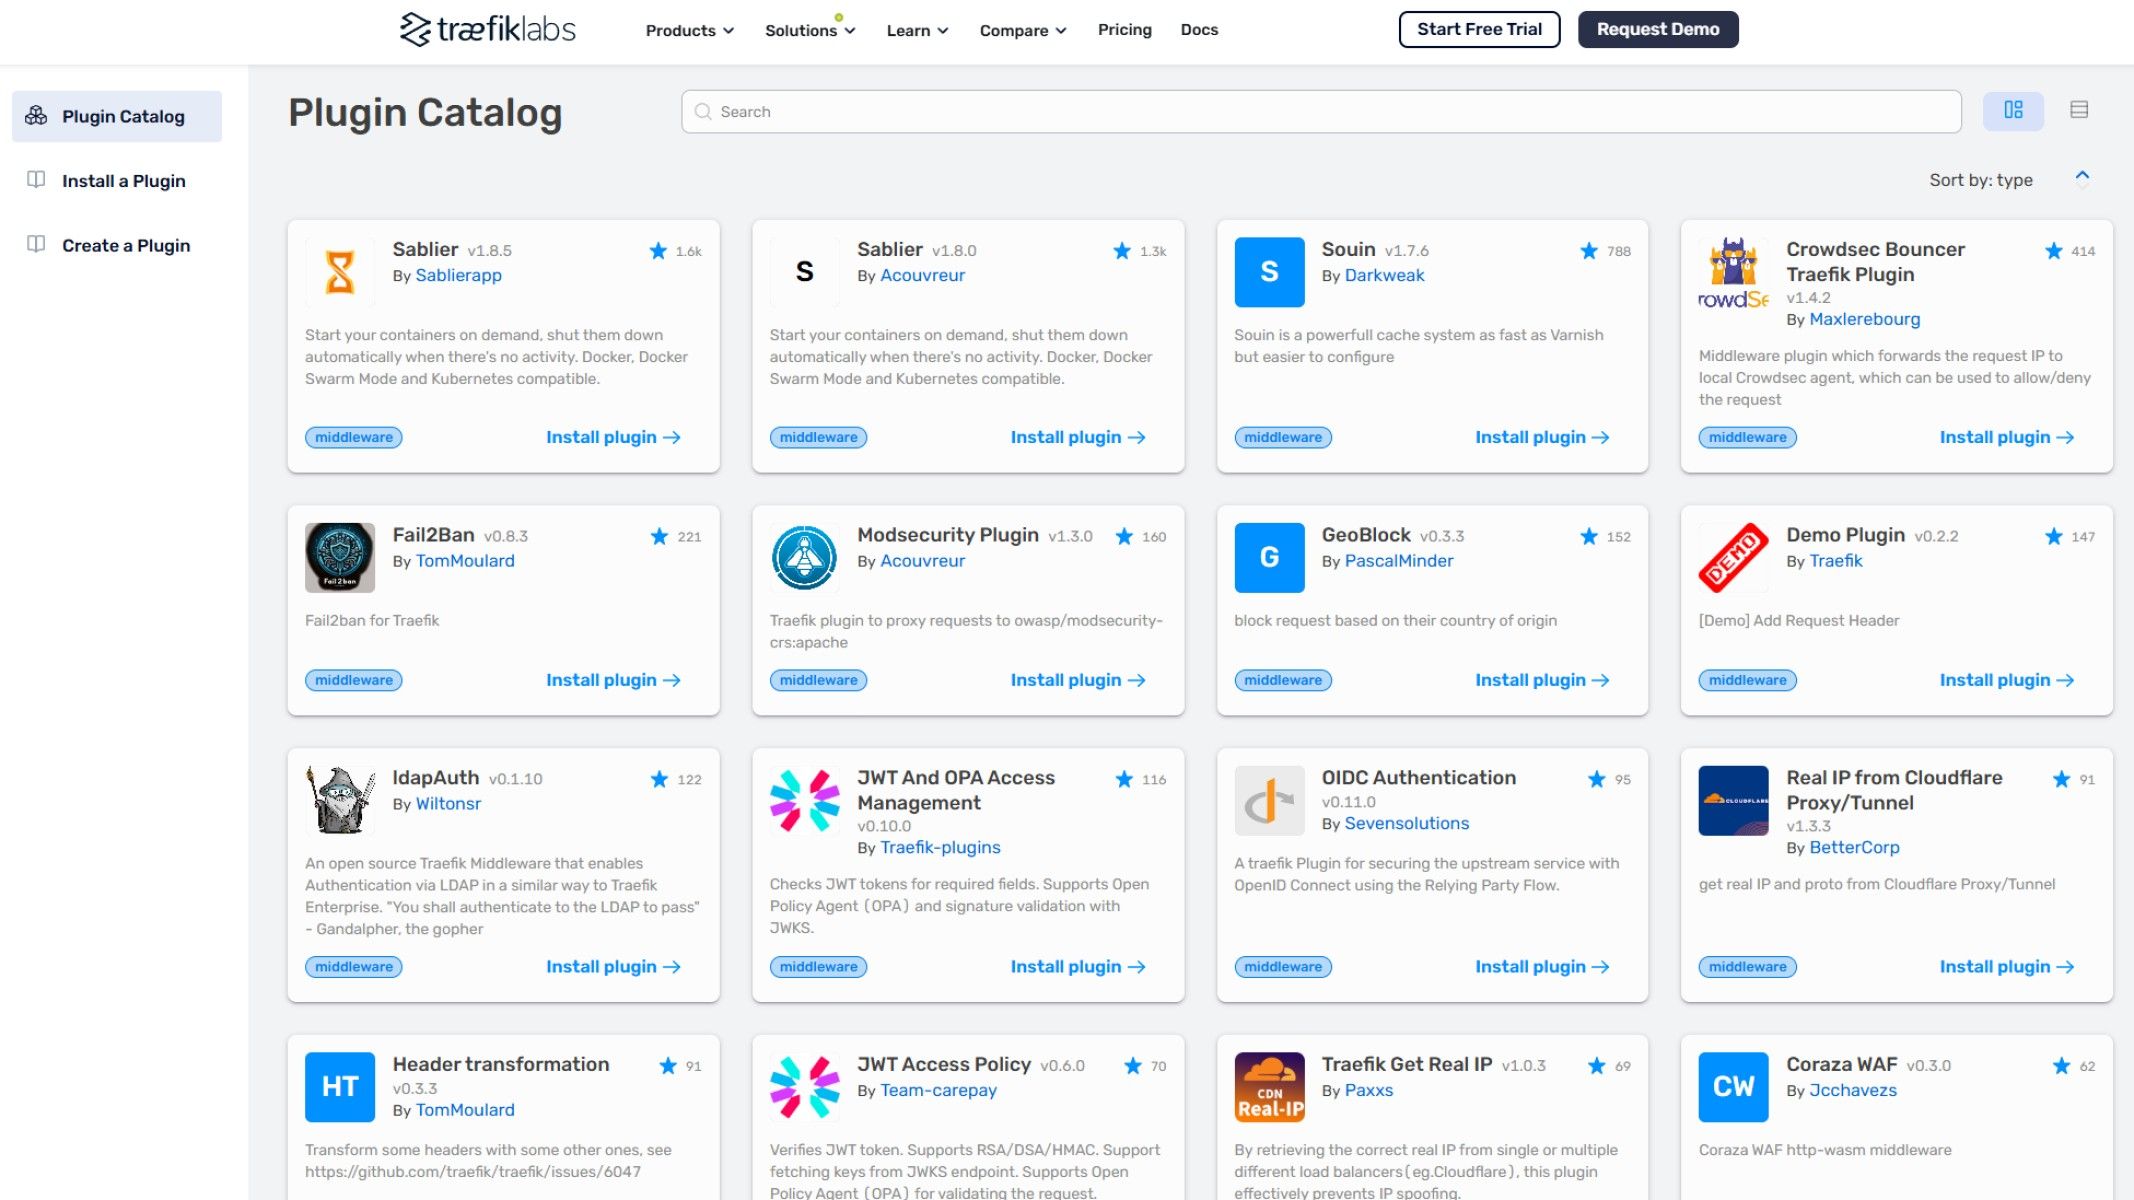Click the Fail2Ban plugin logo

point(340,558)
